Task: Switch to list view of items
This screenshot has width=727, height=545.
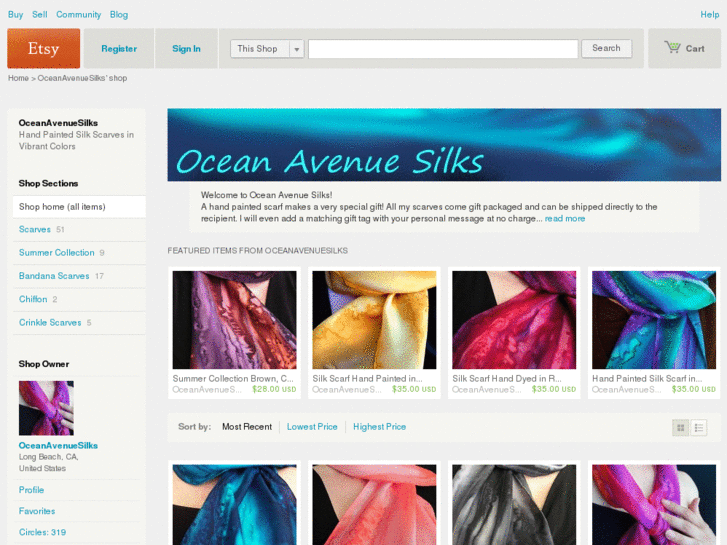Action: pyautogui.click(x=699, y=428)
